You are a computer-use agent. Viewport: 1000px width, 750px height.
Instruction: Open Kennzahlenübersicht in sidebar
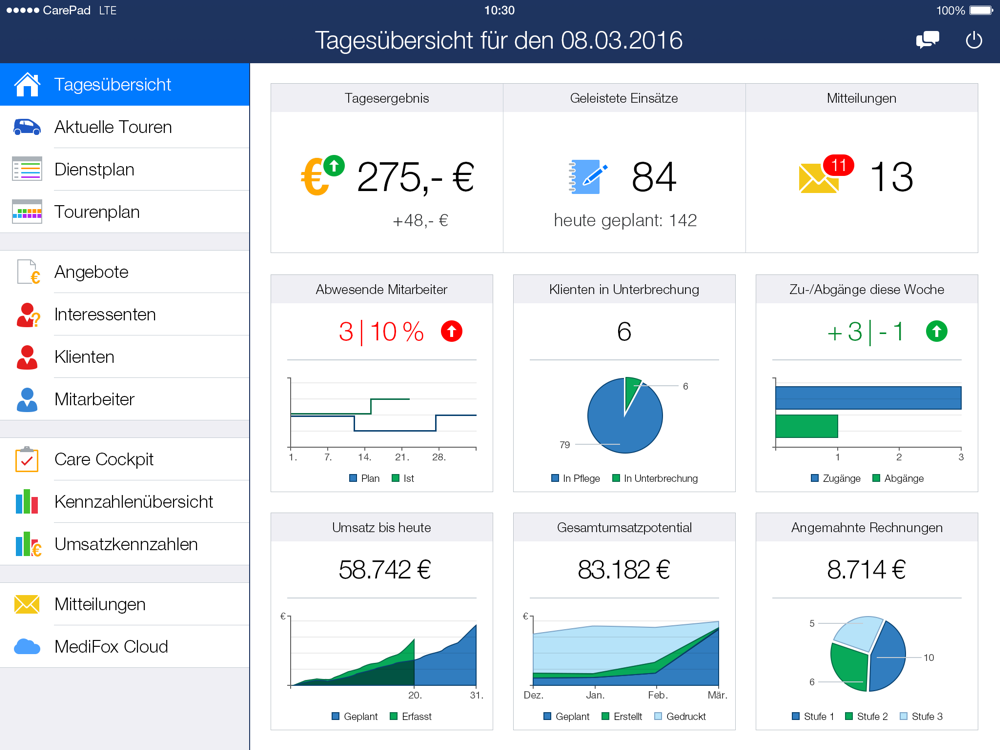(x=133, y=502)
